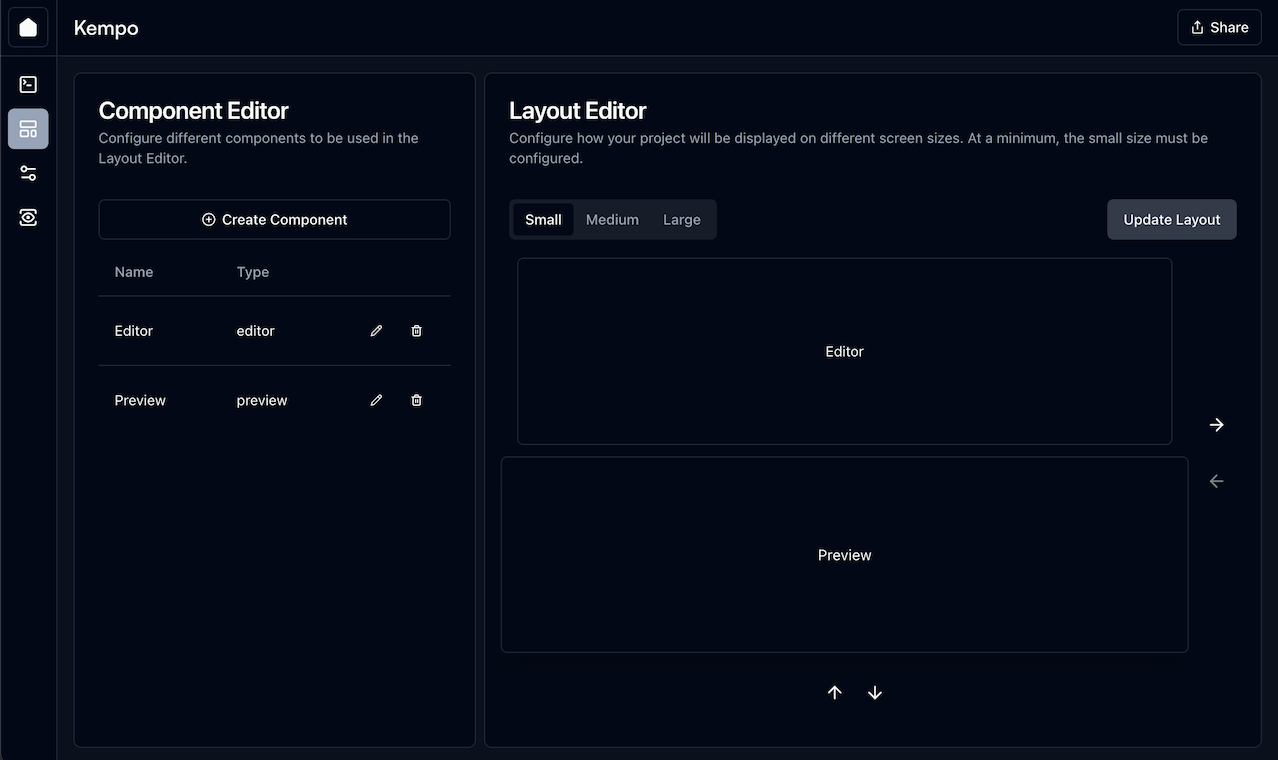Click the left arrow in layout editor
Image resolution: width=1278 pixels, height=760 pixels.
[x=1216, y=481]
